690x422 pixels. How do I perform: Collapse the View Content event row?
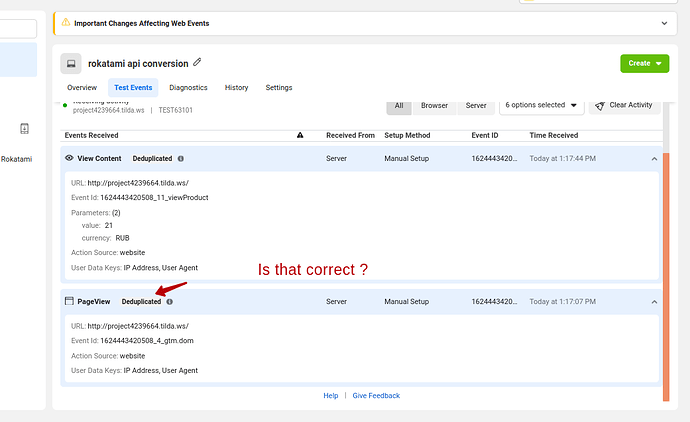tap(654, 159)
